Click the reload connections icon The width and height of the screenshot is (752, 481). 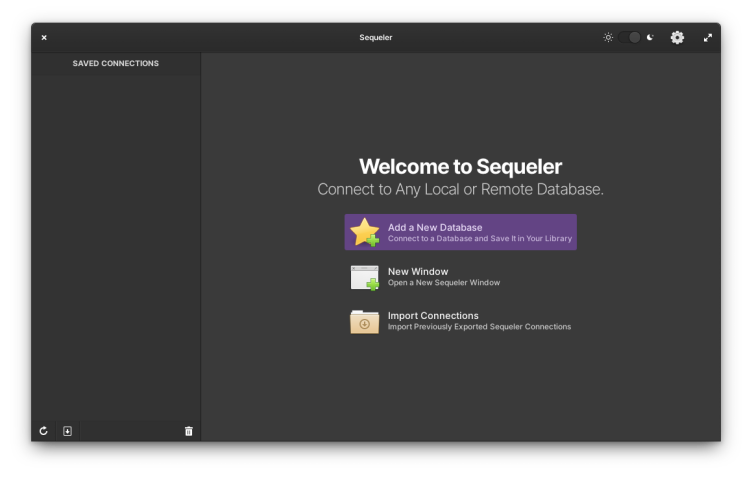point(44,431)
